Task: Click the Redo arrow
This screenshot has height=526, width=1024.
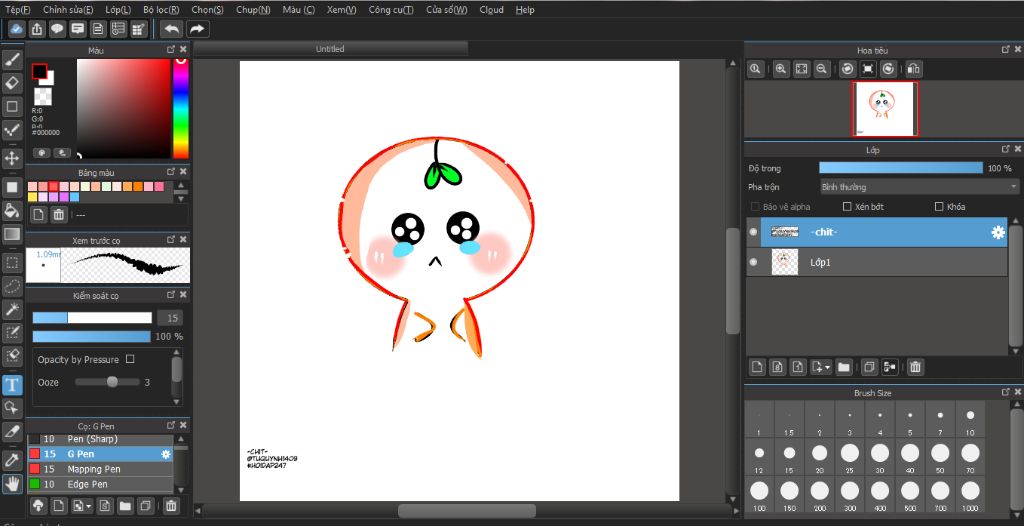Action: (x=197, y=29)
